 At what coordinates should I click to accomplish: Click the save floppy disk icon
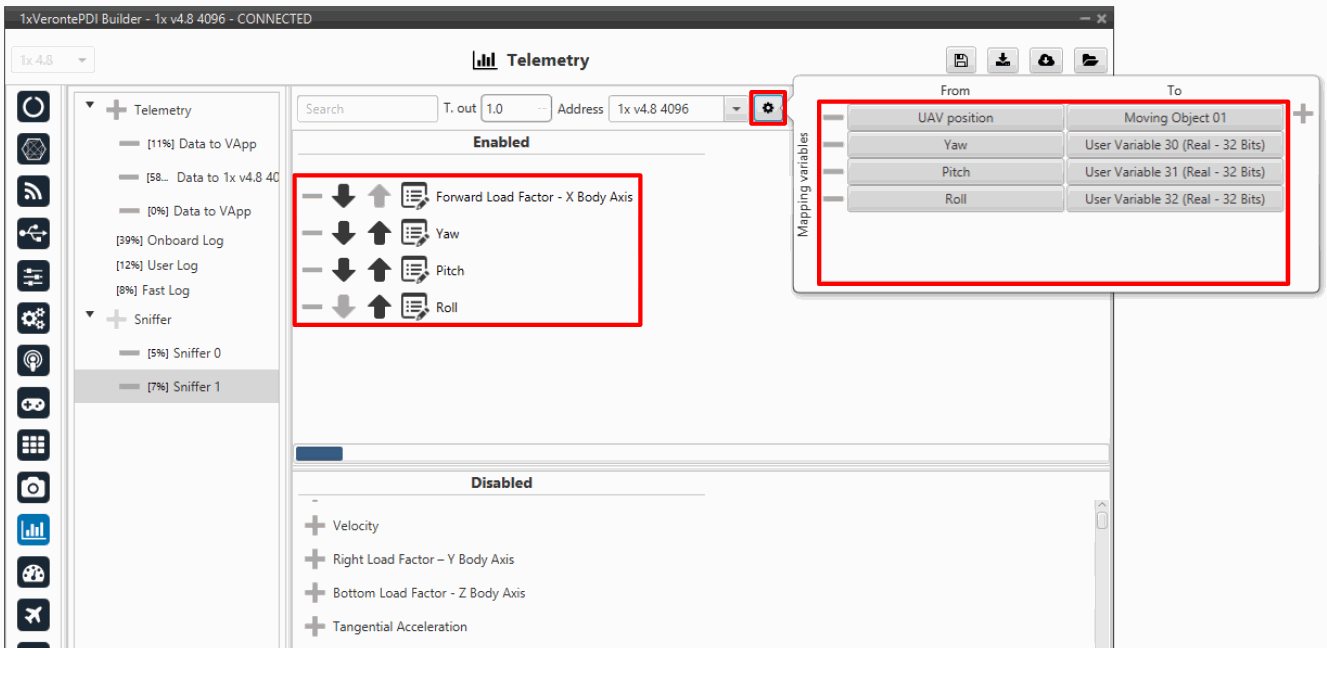pos(960,60)
